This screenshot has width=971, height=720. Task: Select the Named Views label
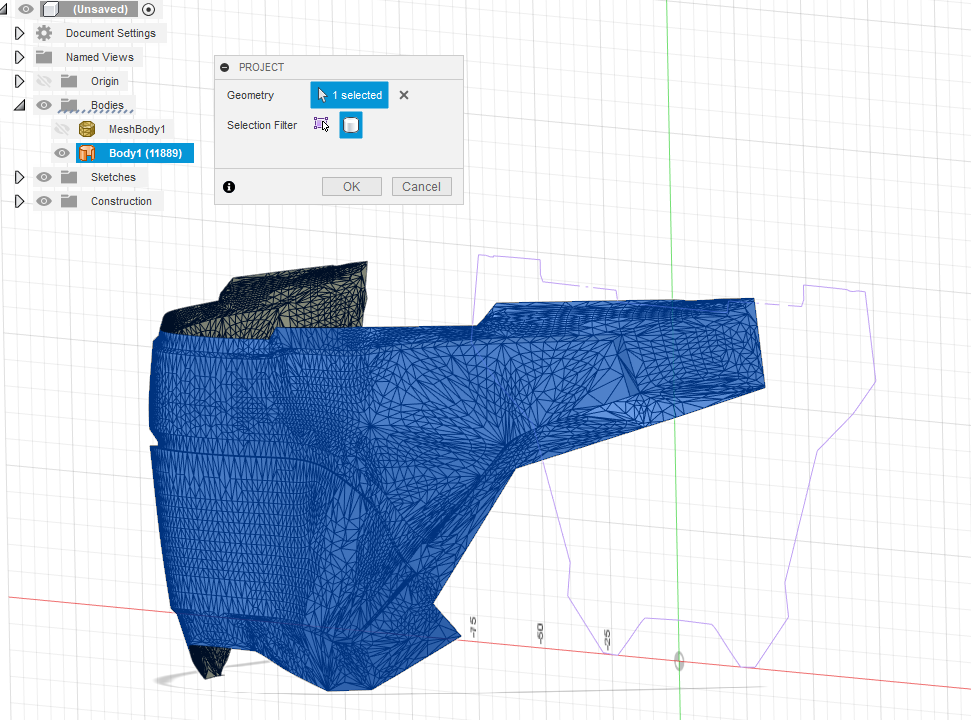coord(100,57)
